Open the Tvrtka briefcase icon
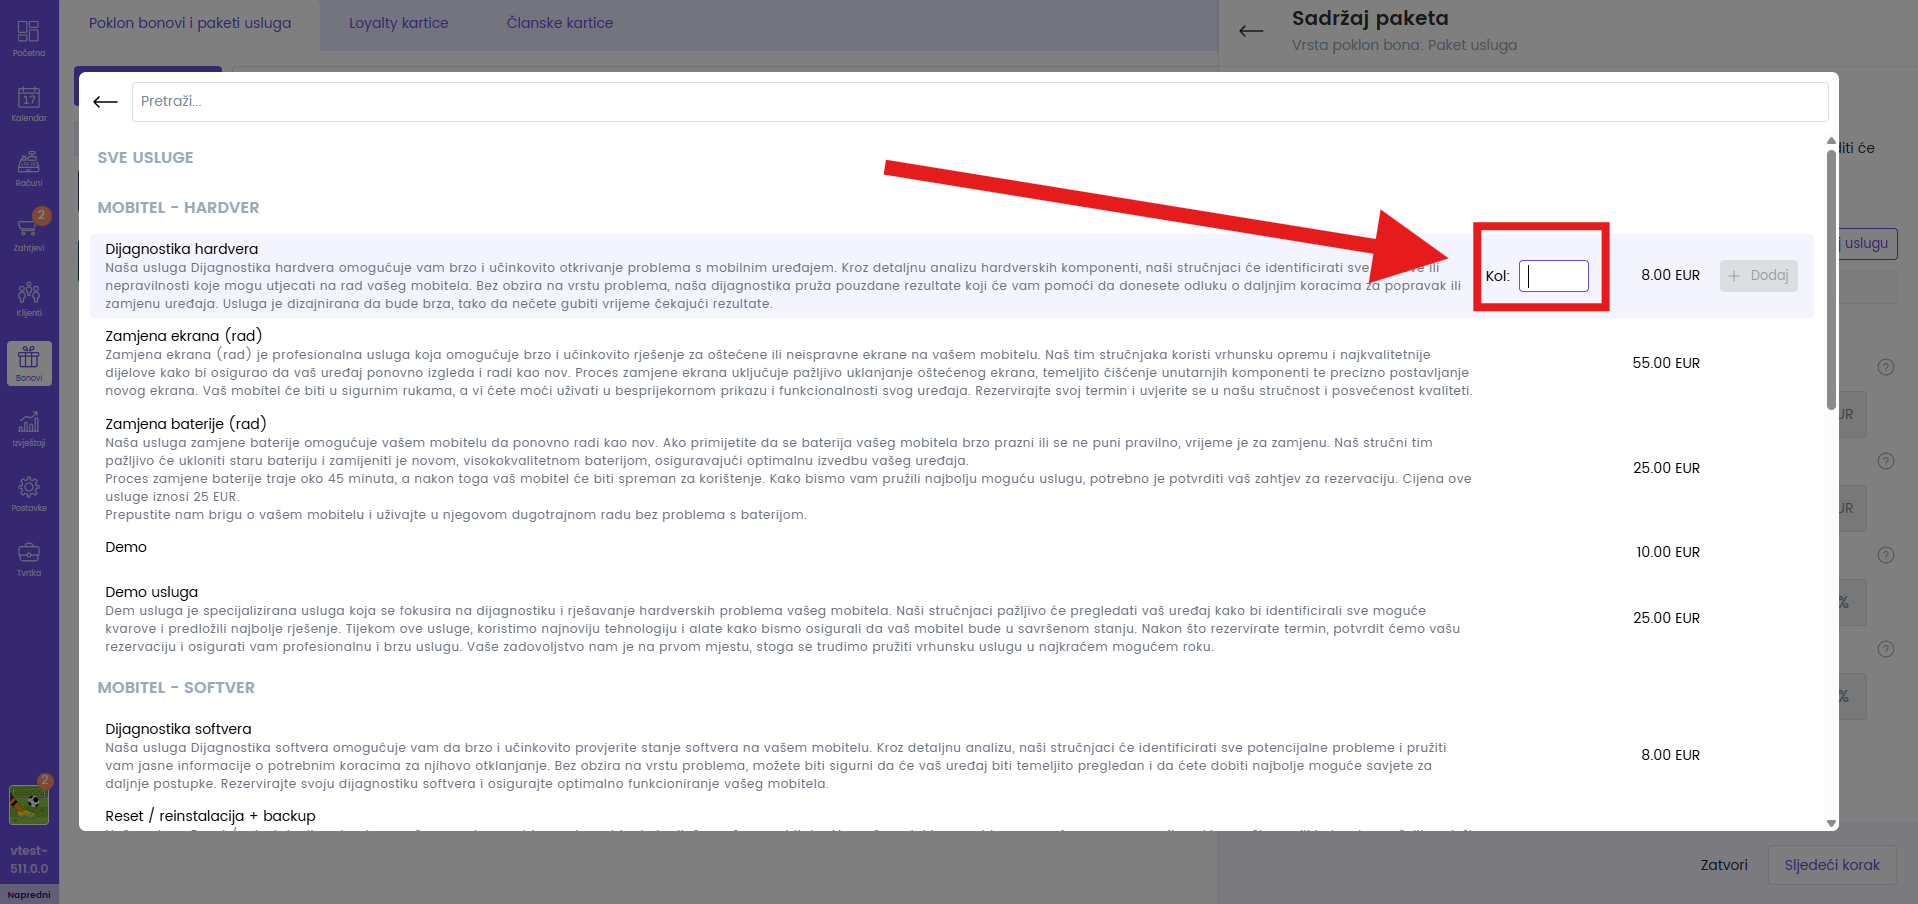This screenshot has width=1918, height=904. point(29,557)
